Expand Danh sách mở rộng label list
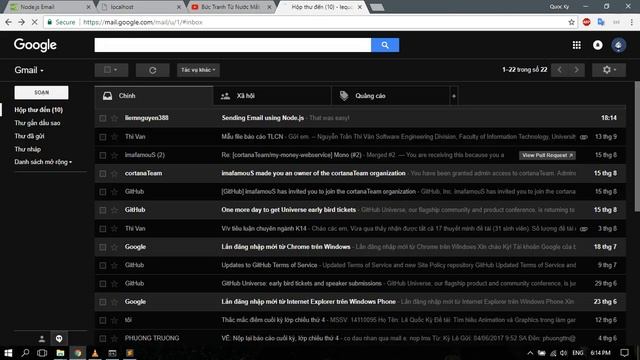Image resolution: width=640 pixels, height=360 pixels. [43, 162]
